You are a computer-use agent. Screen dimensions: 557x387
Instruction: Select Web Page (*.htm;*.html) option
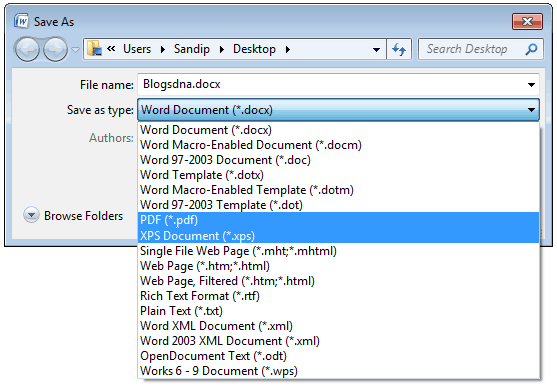coord(338,266)
